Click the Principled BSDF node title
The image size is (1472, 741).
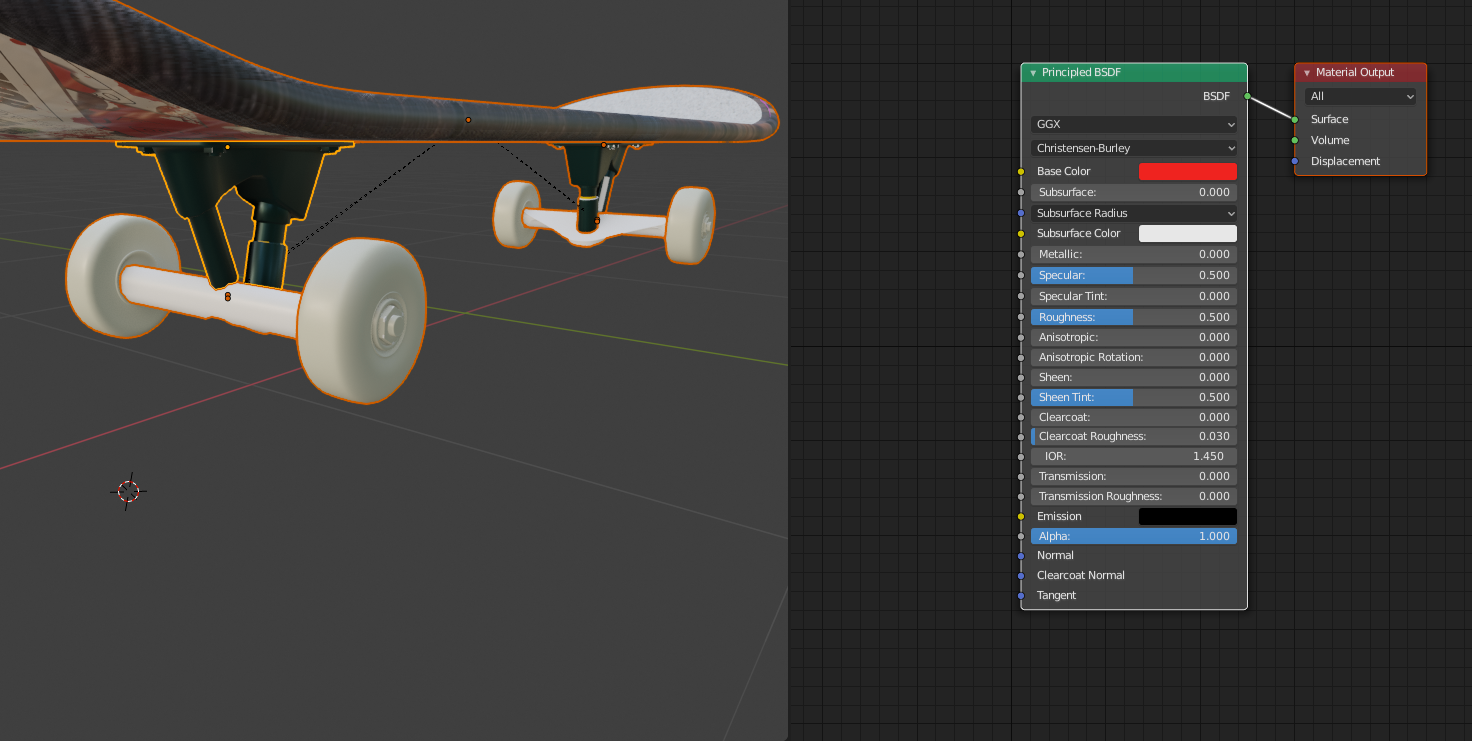[1080, 73]
